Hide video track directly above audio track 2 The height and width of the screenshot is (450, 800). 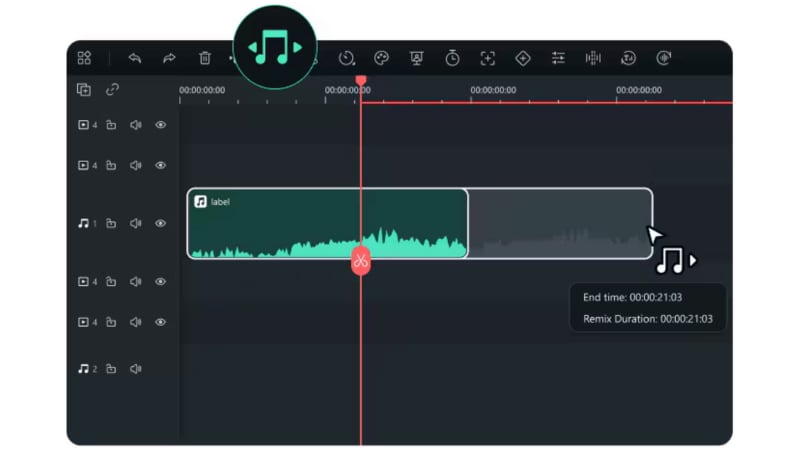click(x=160, y=322)
